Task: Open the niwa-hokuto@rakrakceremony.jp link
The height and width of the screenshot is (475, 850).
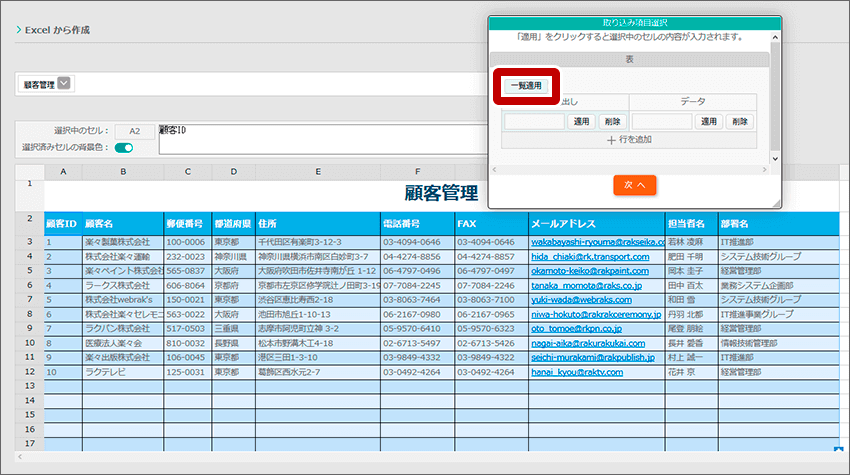Action: coord(596,314)
